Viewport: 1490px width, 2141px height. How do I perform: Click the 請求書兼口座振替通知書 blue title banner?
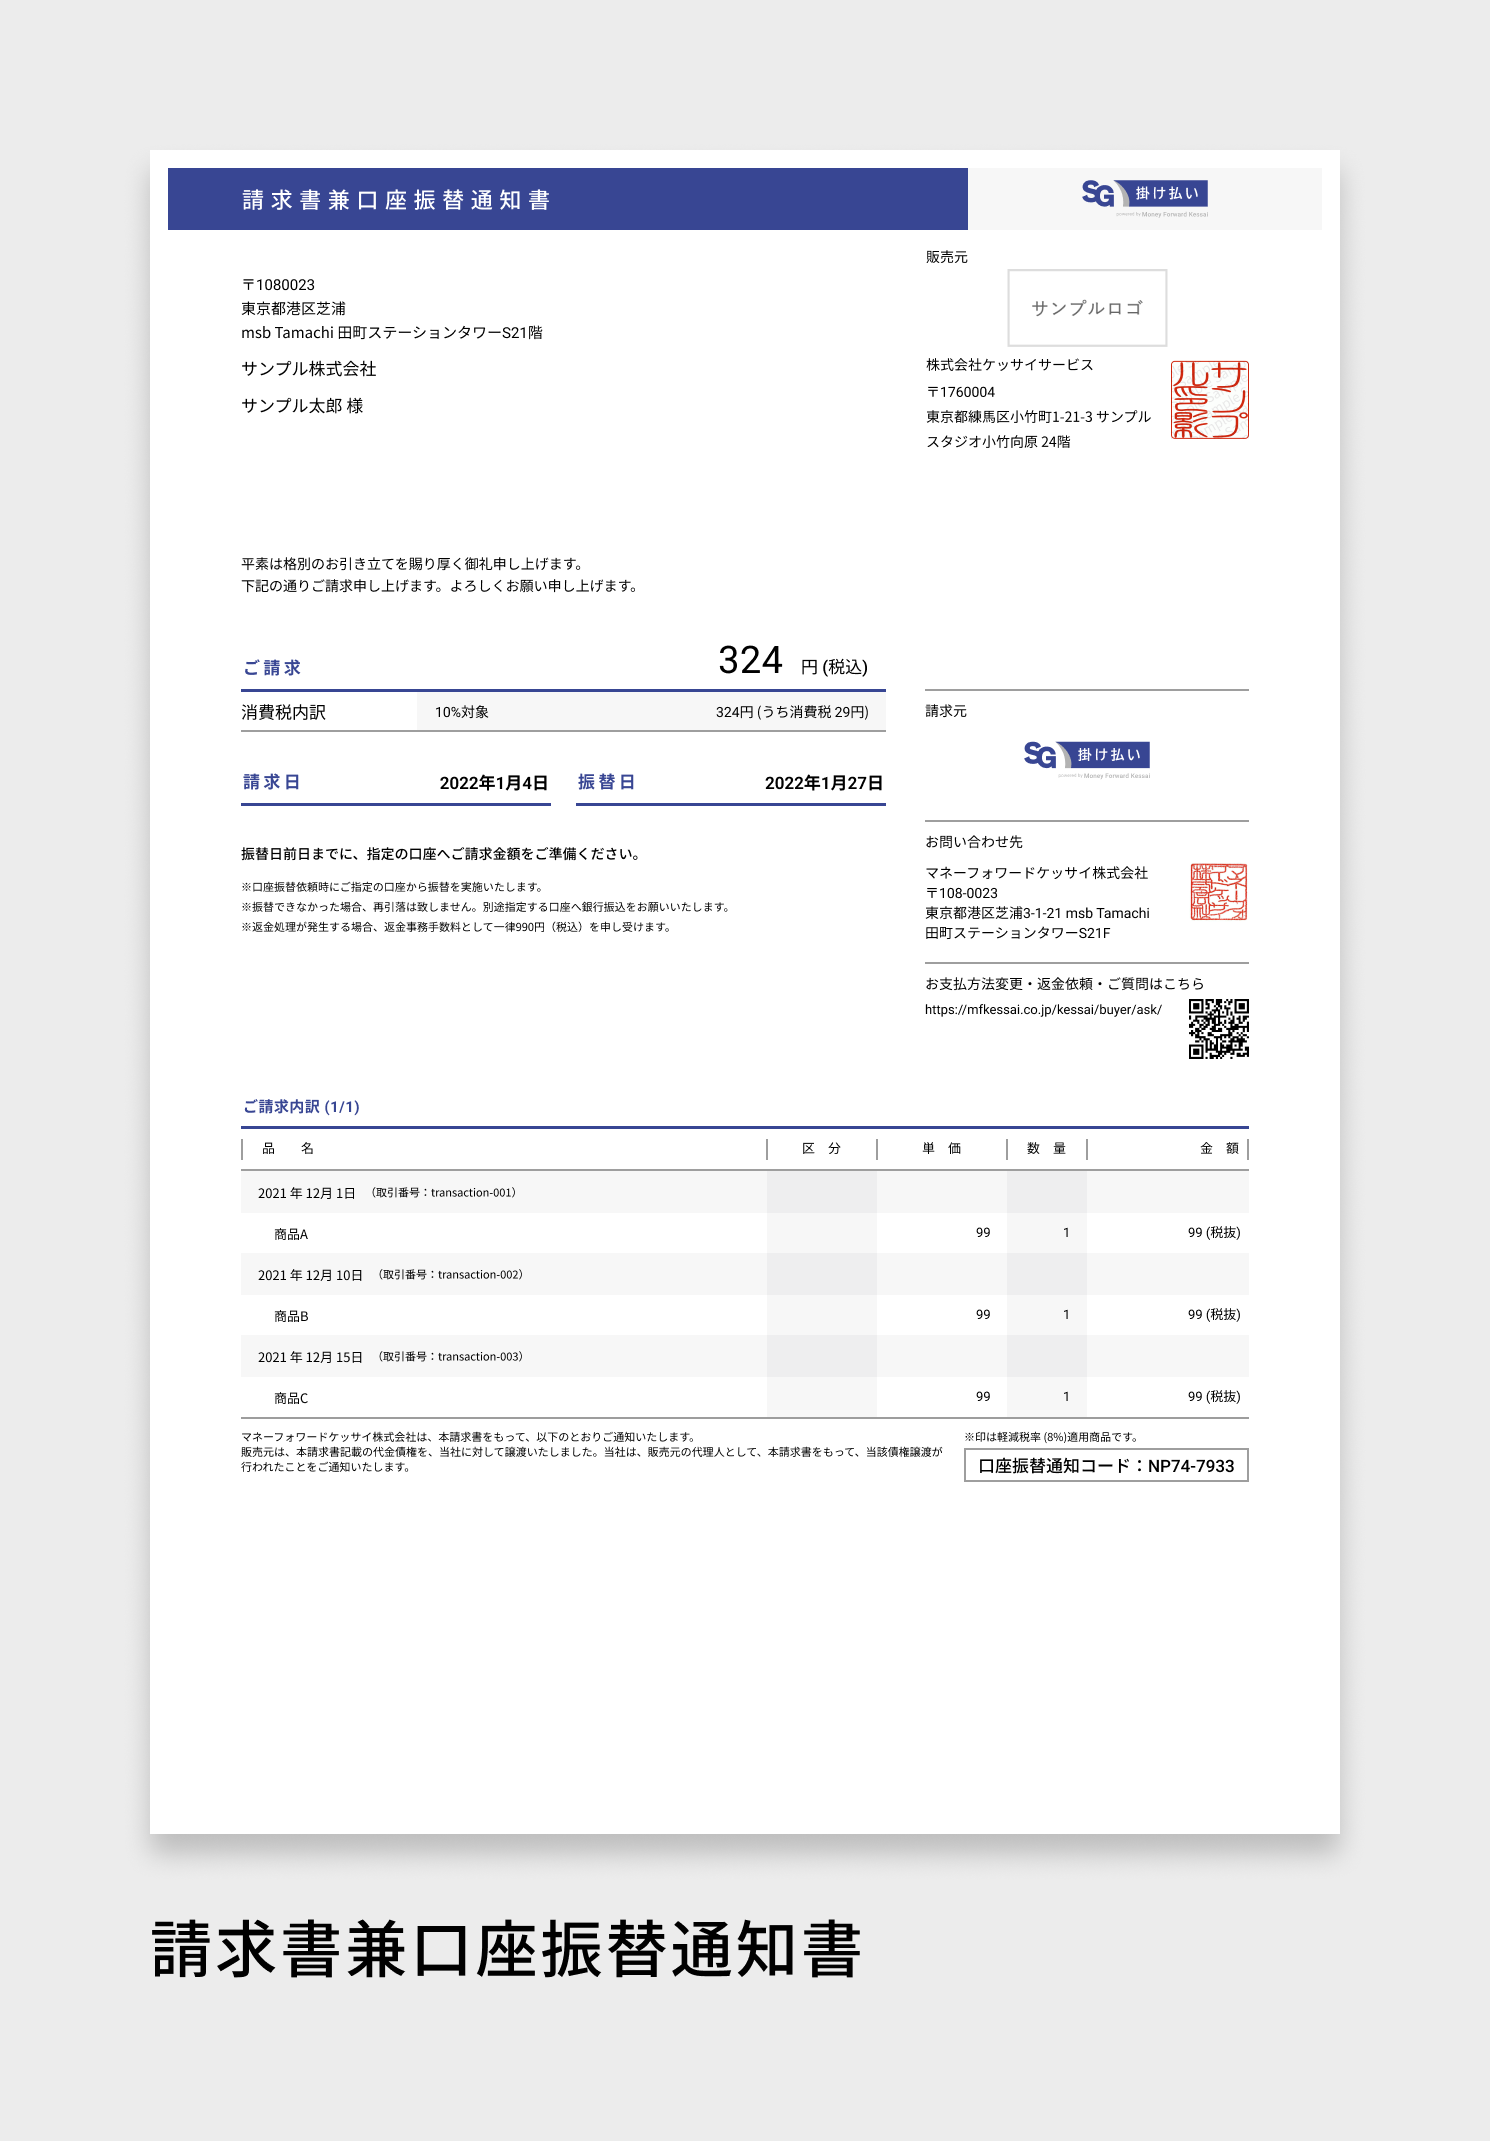tap(568, 199)
